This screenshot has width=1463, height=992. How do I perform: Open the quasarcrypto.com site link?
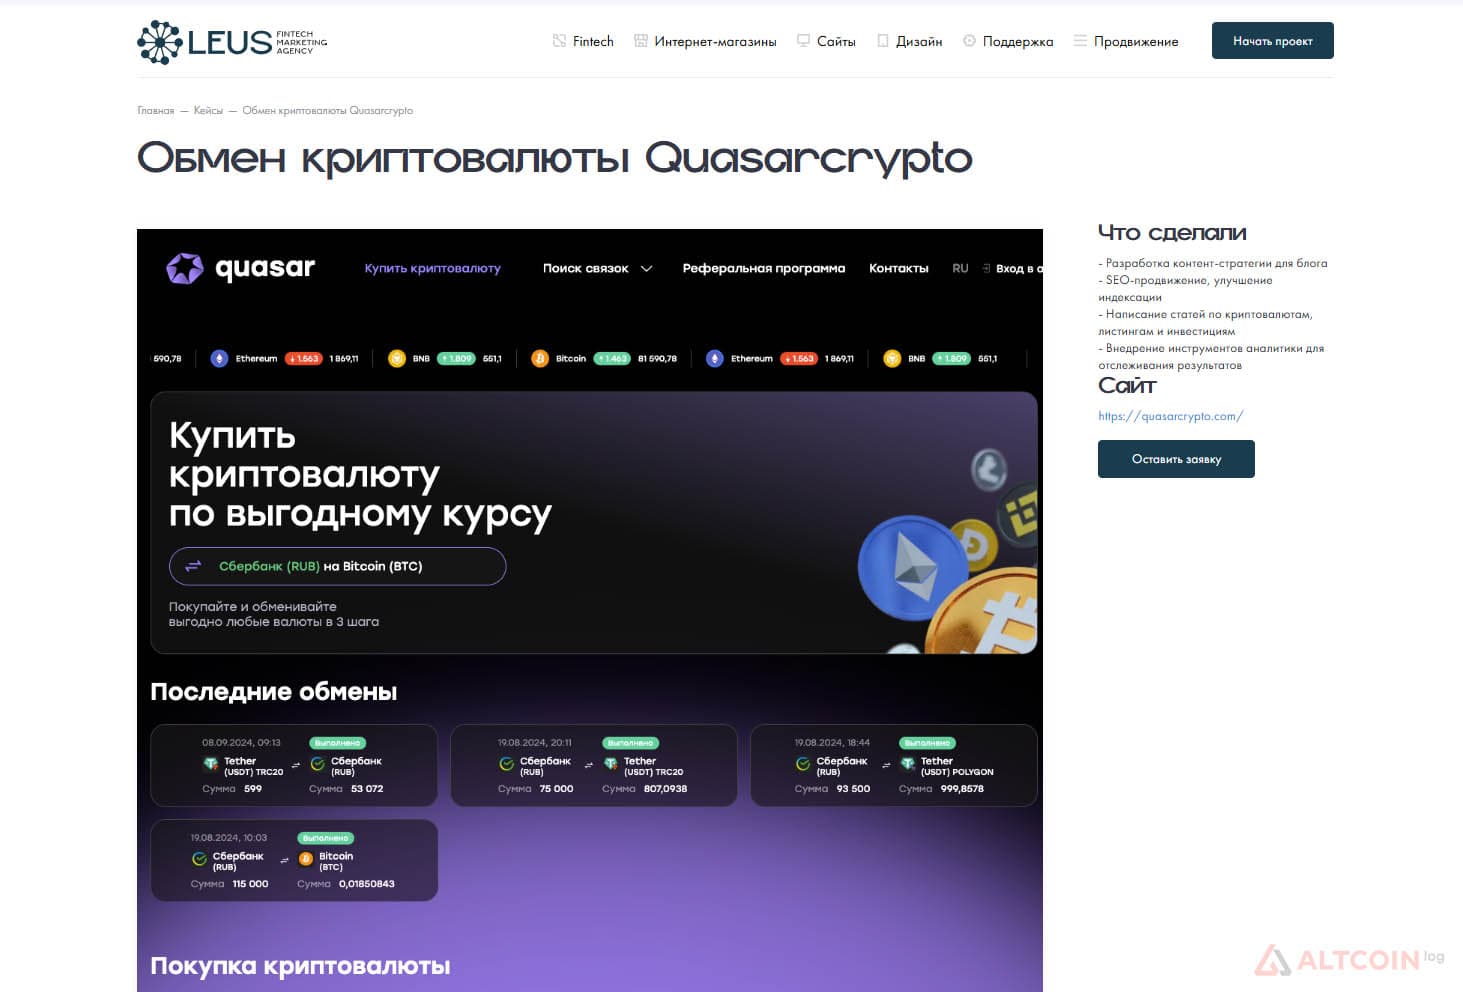pos(1170,416)
